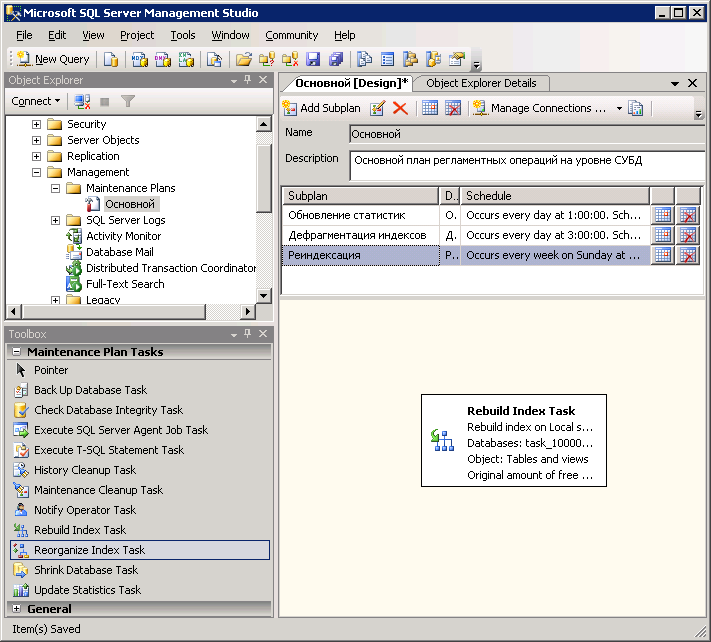
Task: Collapse the Management tree node
Action: point(37,172)
